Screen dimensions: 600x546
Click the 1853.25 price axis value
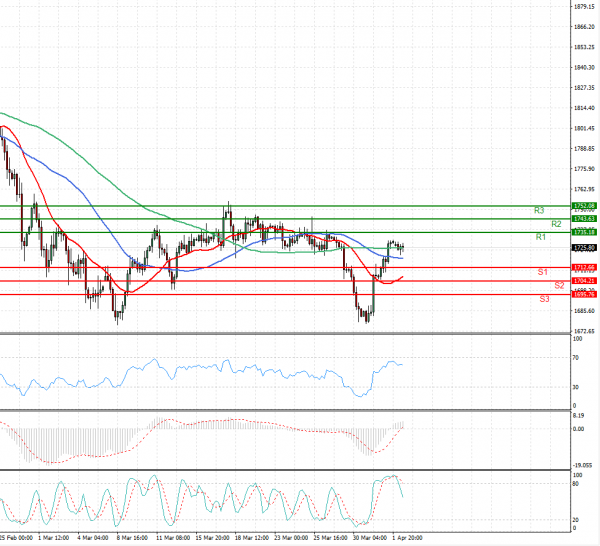click(584, 47)
